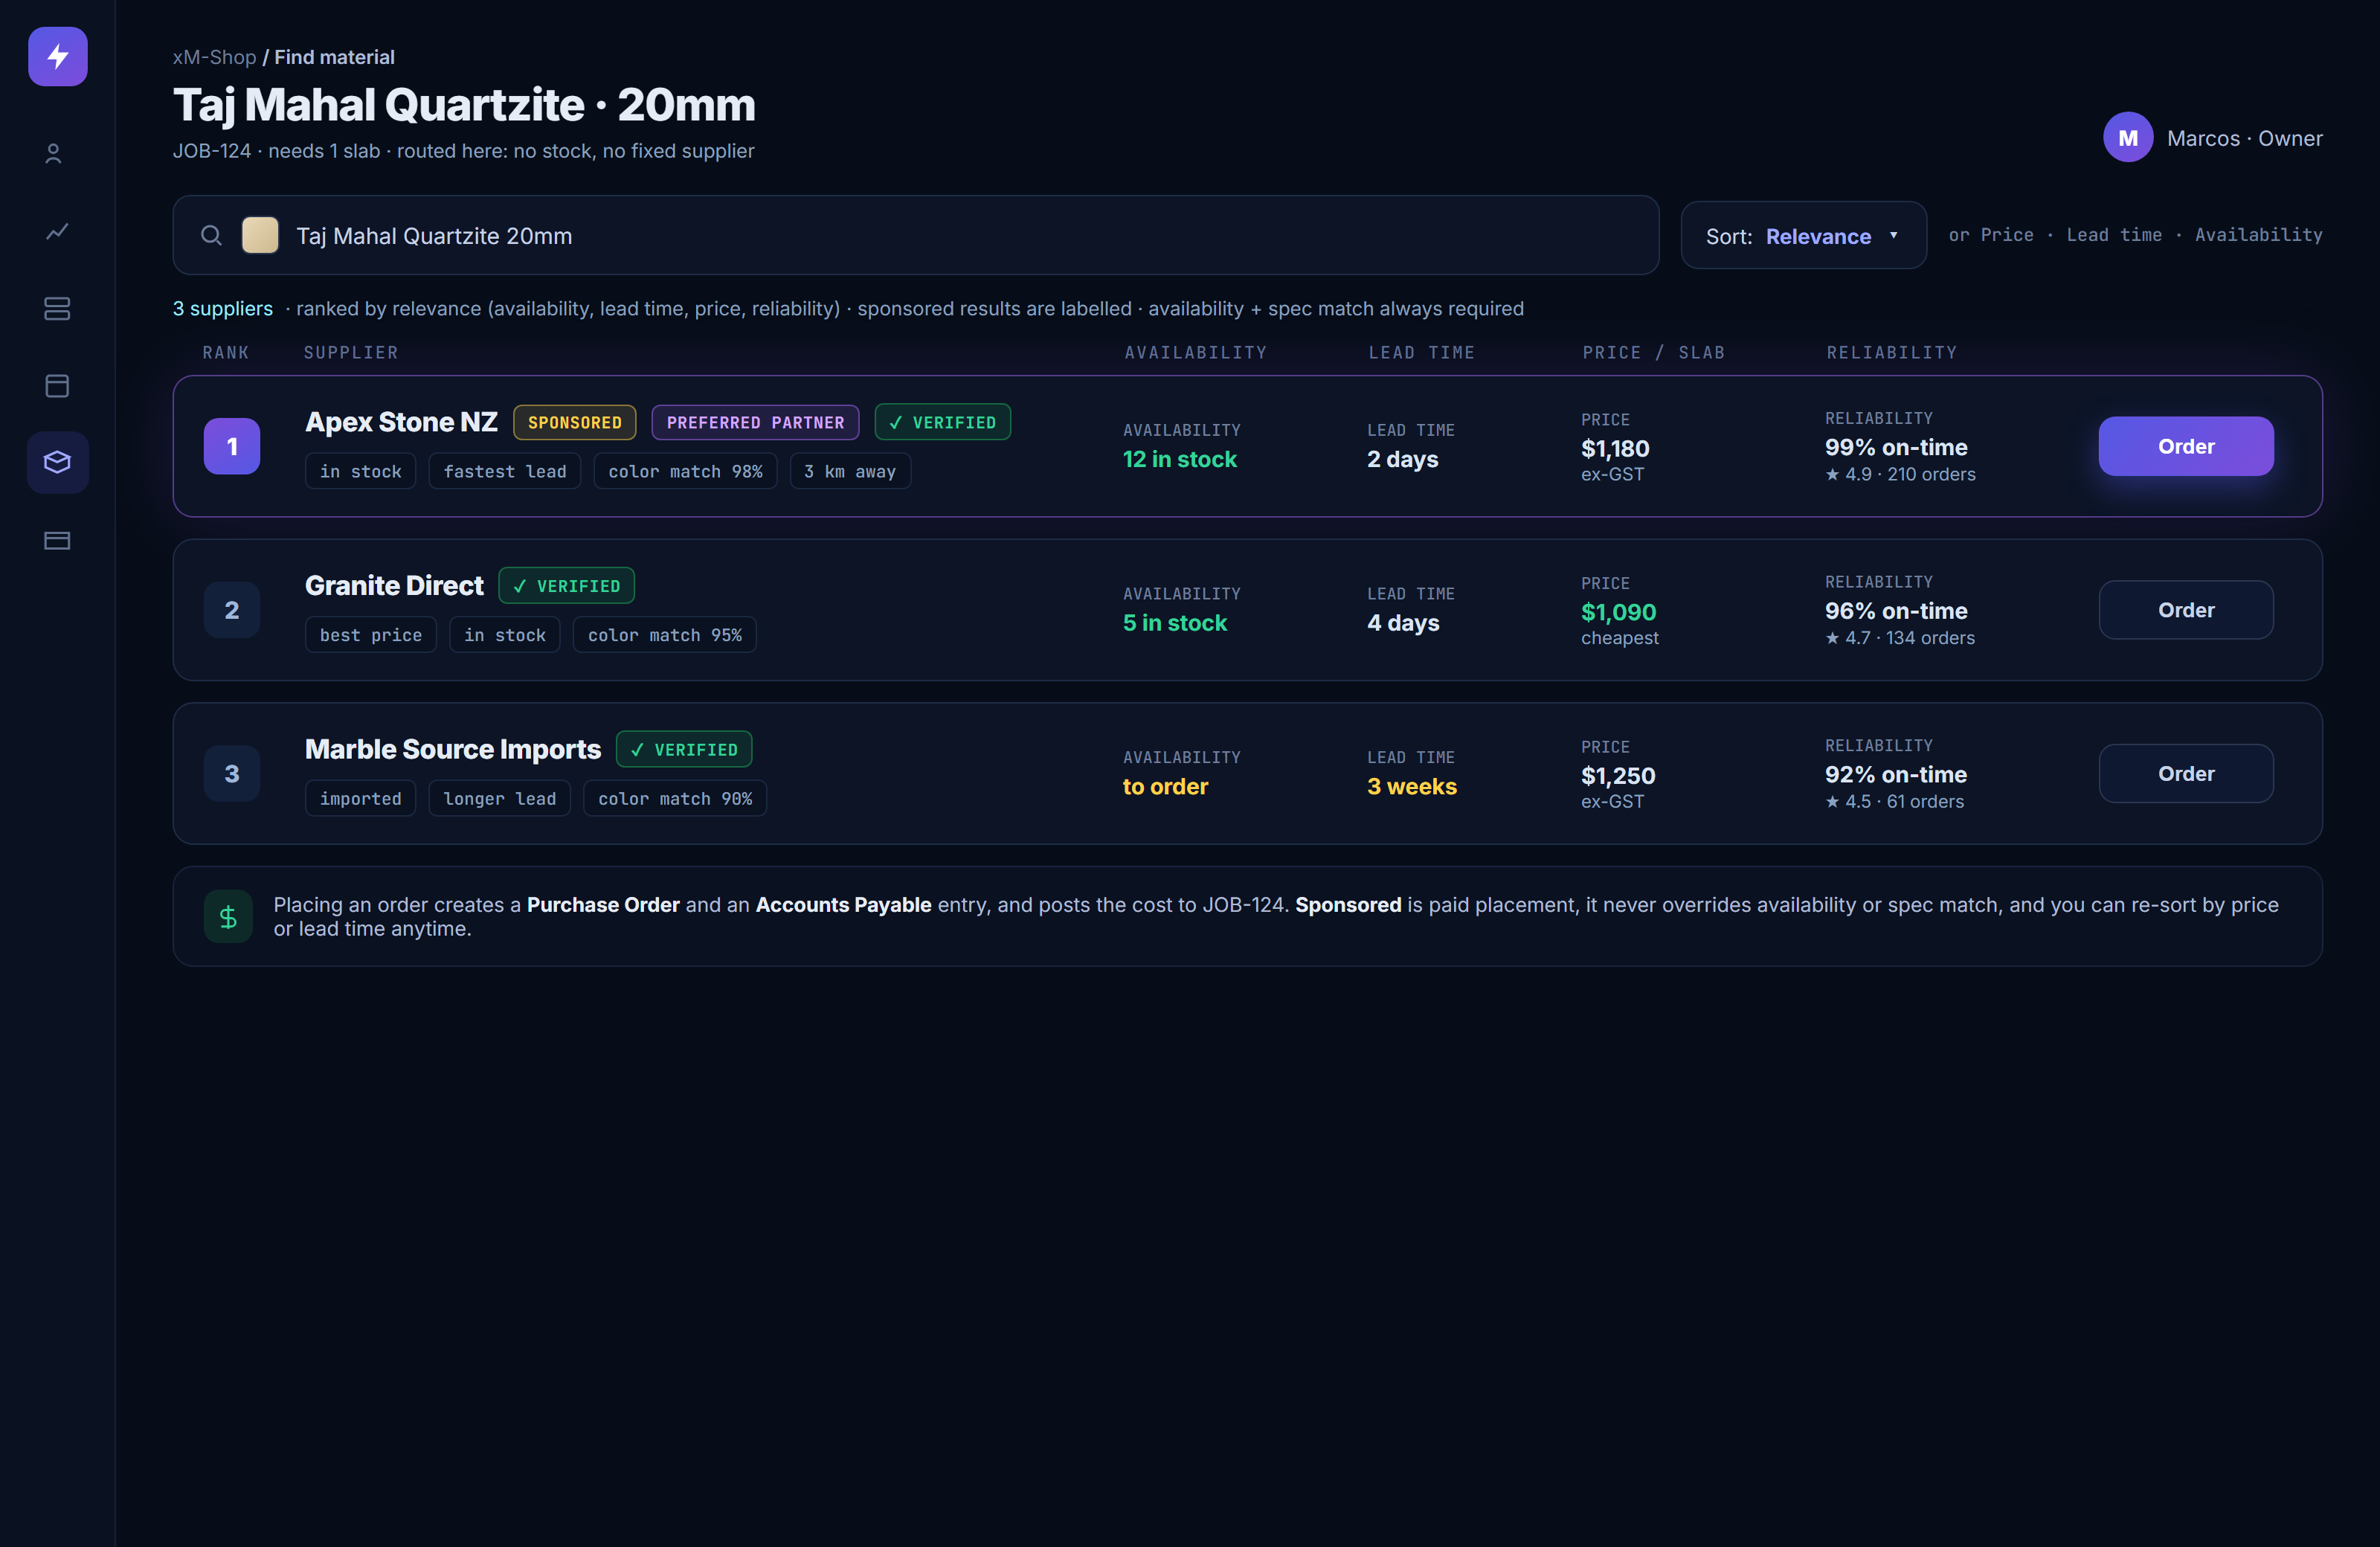Click '92% on-time' reliability
This screenshot has width=2380, height=1547.
pyautogui.click(x=1896, y=774)
